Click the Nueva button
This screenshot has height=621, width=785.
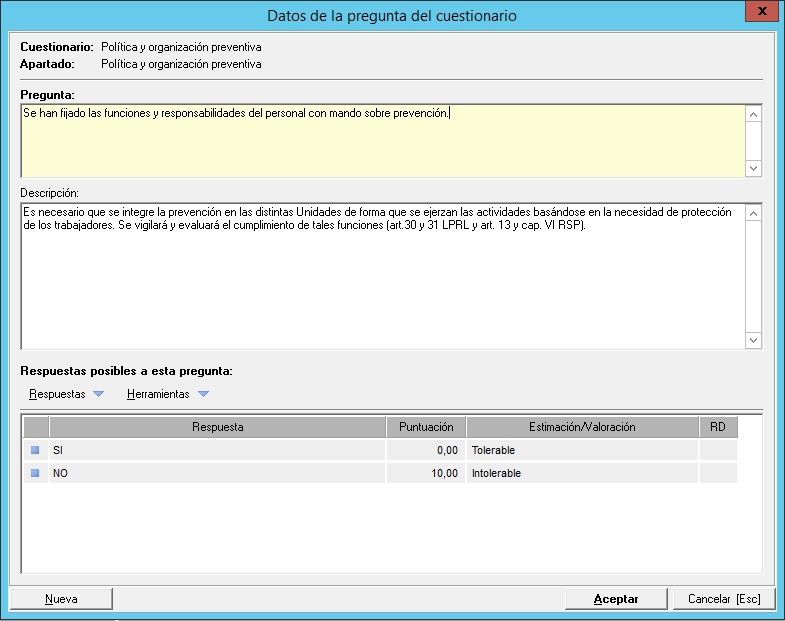pos(61,599)
